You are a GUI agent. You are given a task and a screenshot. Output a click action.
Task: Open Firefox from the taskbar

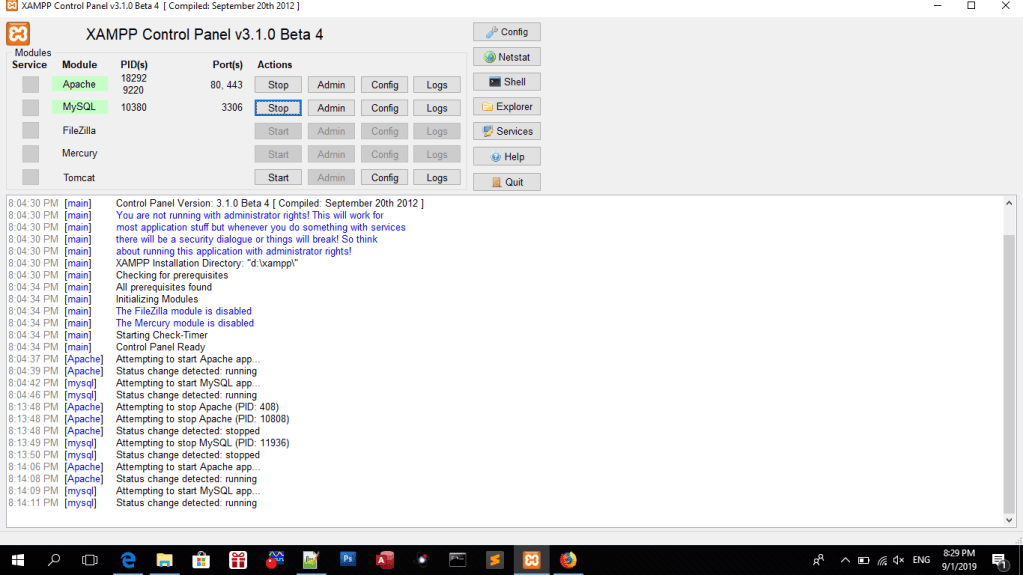coord(569,560)
